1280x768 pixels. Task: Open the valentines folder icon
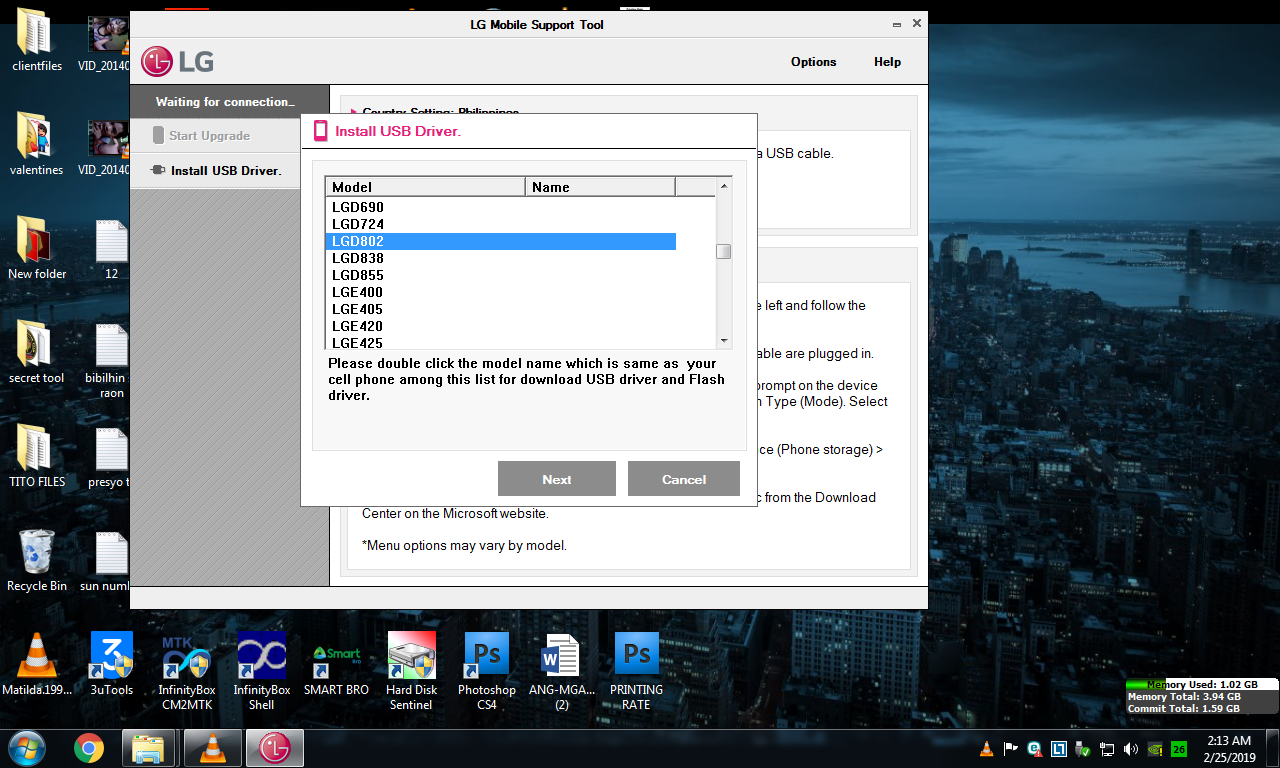click(x=37, y=145)
